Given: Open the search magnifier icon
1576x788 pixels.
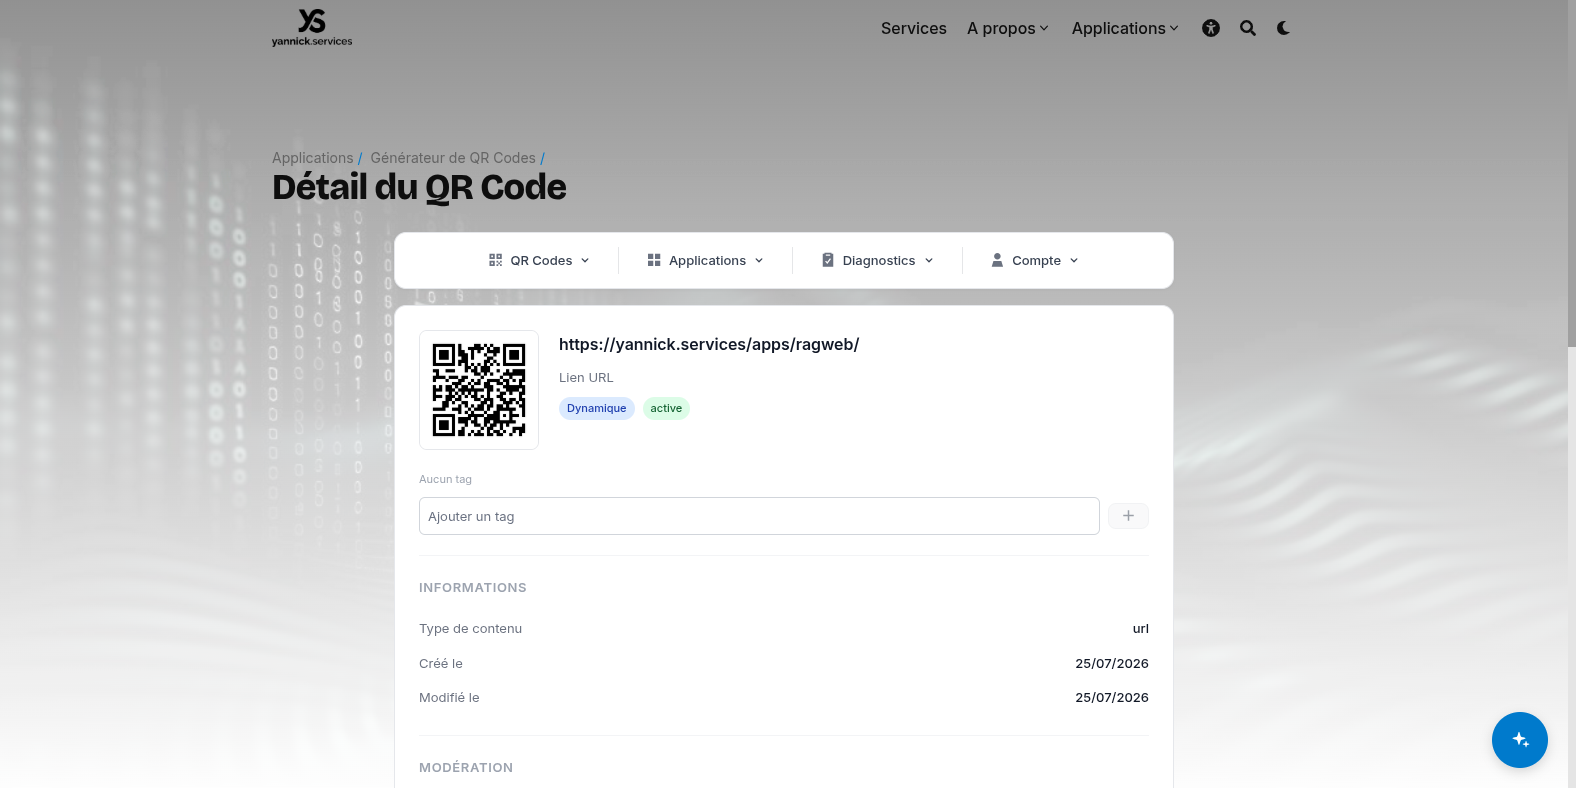Looking at the screenshot, I should [x=1248, y=28].
